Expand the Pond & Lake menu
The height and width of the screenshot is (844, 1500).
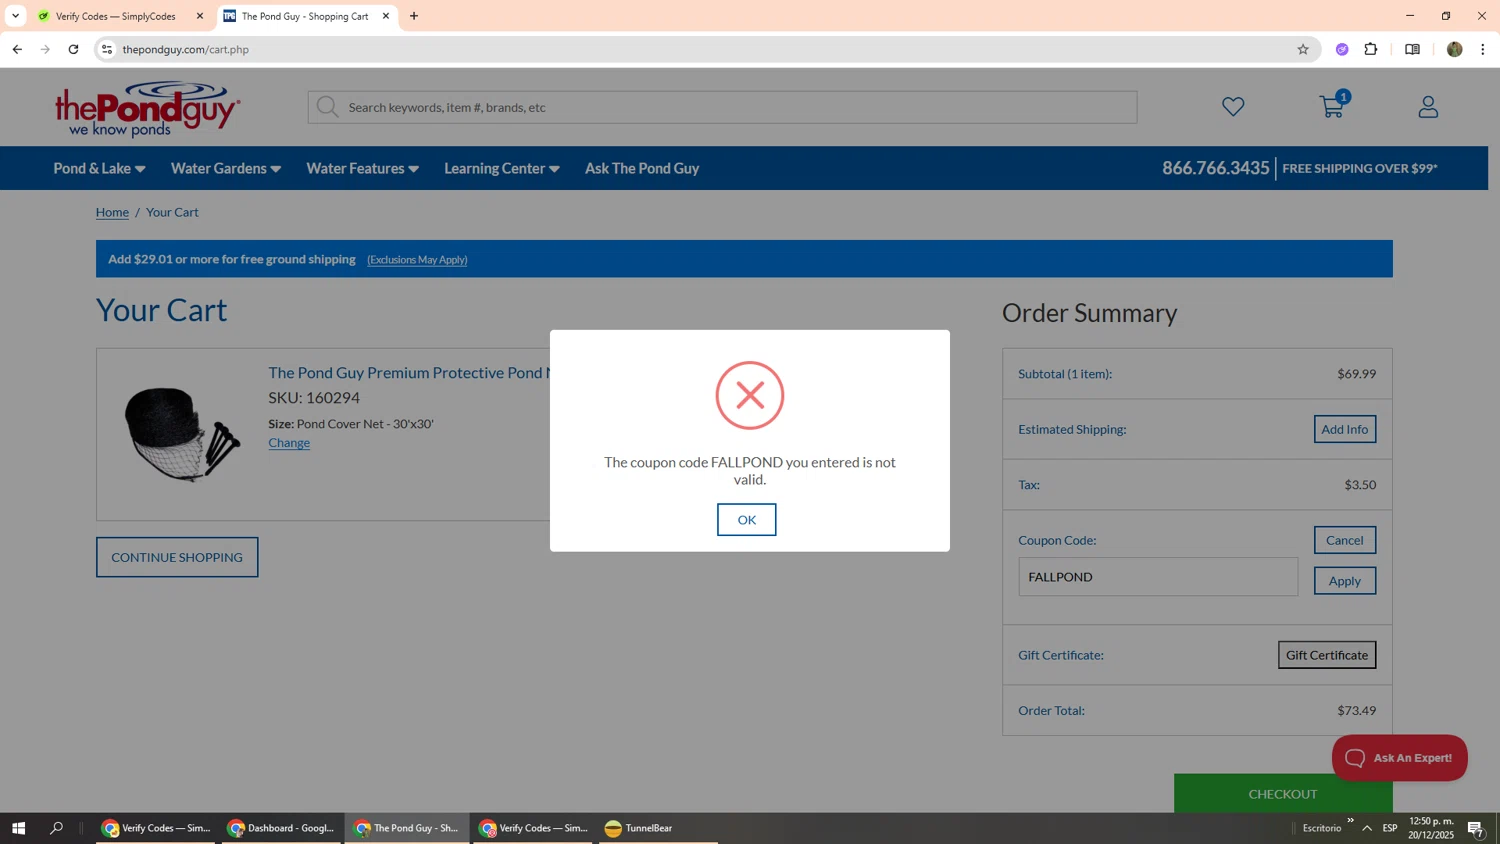point(99,168)
